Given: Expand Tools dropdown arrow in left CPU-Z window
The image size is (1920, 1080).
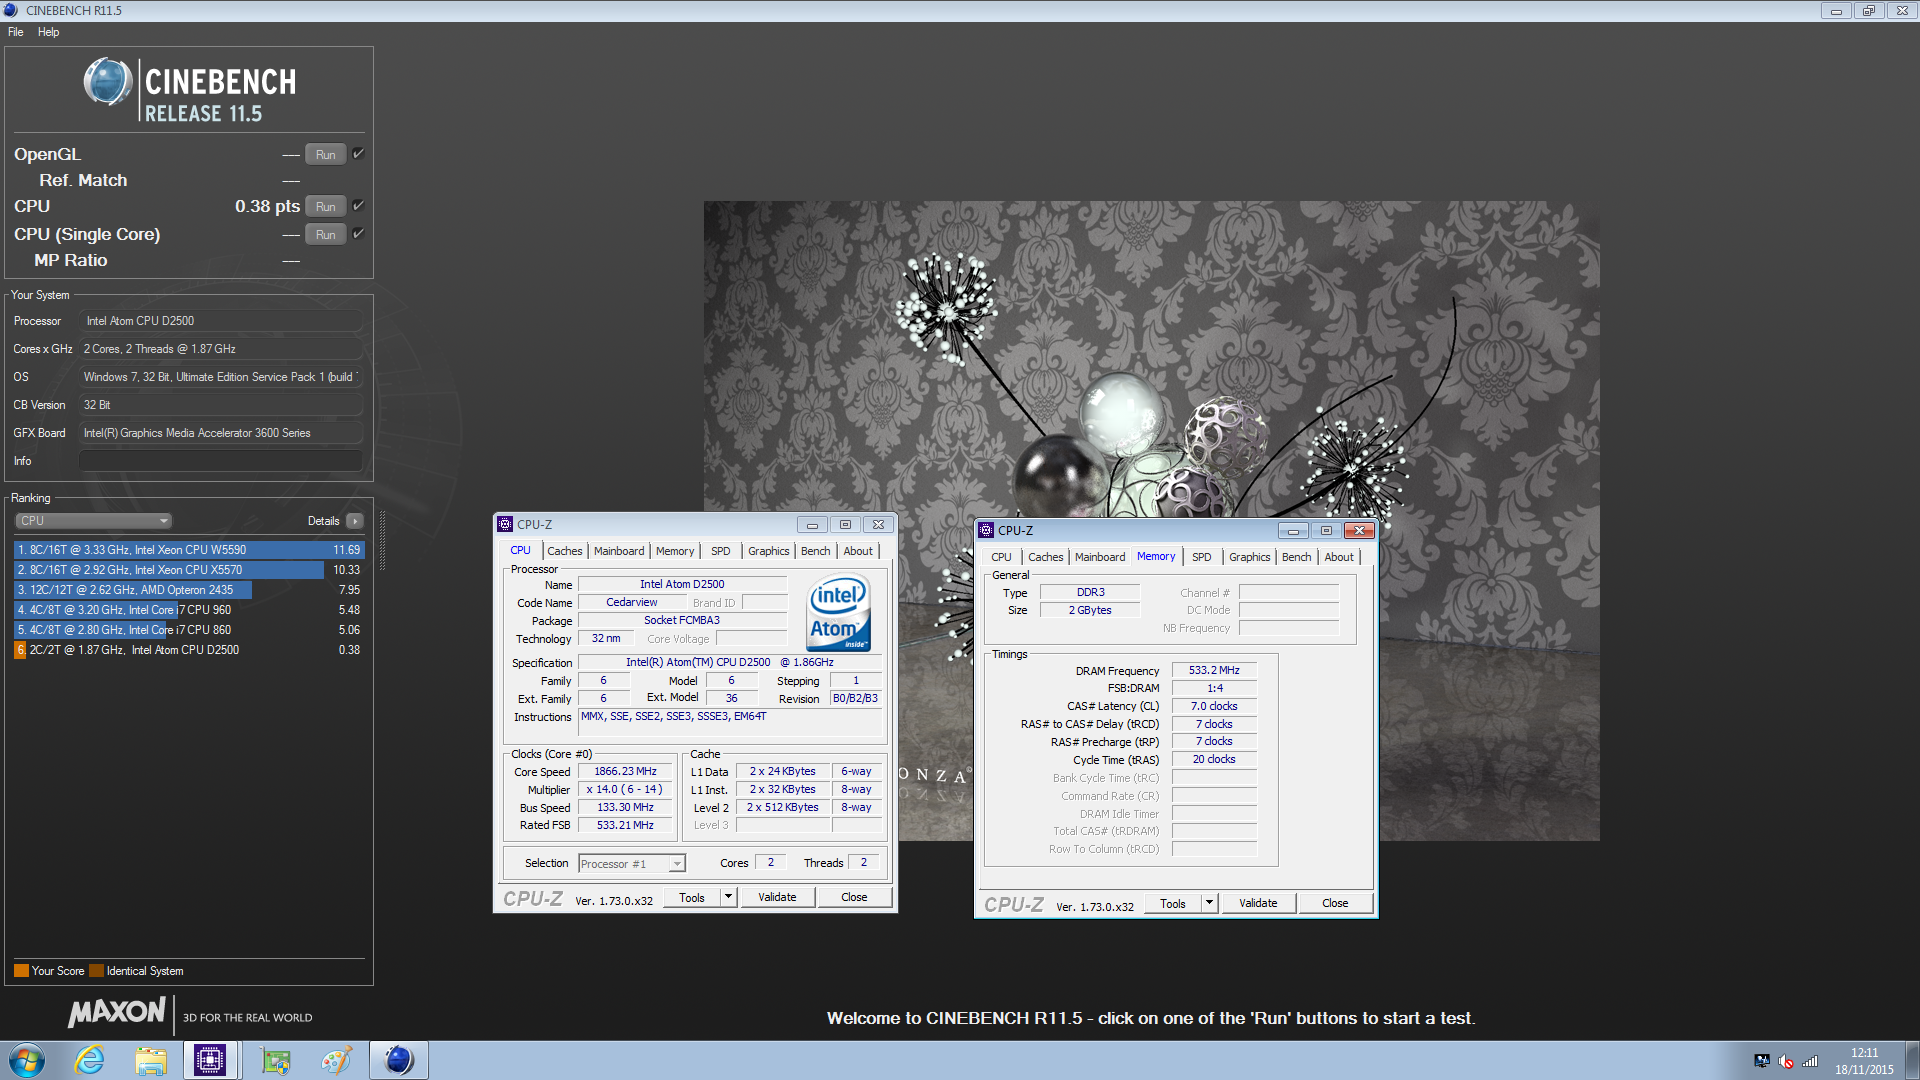Looking at the screenshot, I should [x=729, y=898].
